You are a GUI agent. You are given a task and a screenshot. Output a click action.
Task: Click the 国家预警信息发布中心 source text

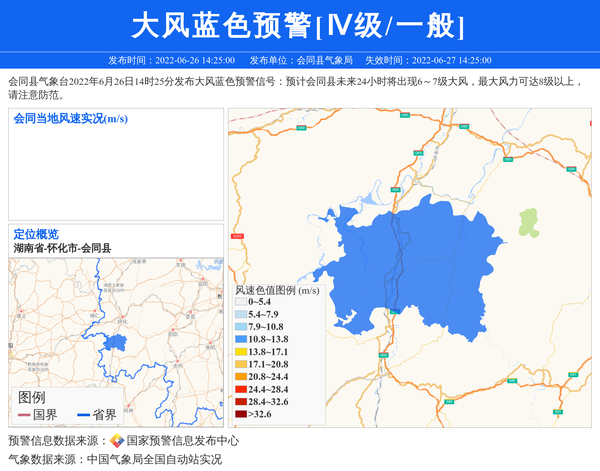[x=183, y=441]
